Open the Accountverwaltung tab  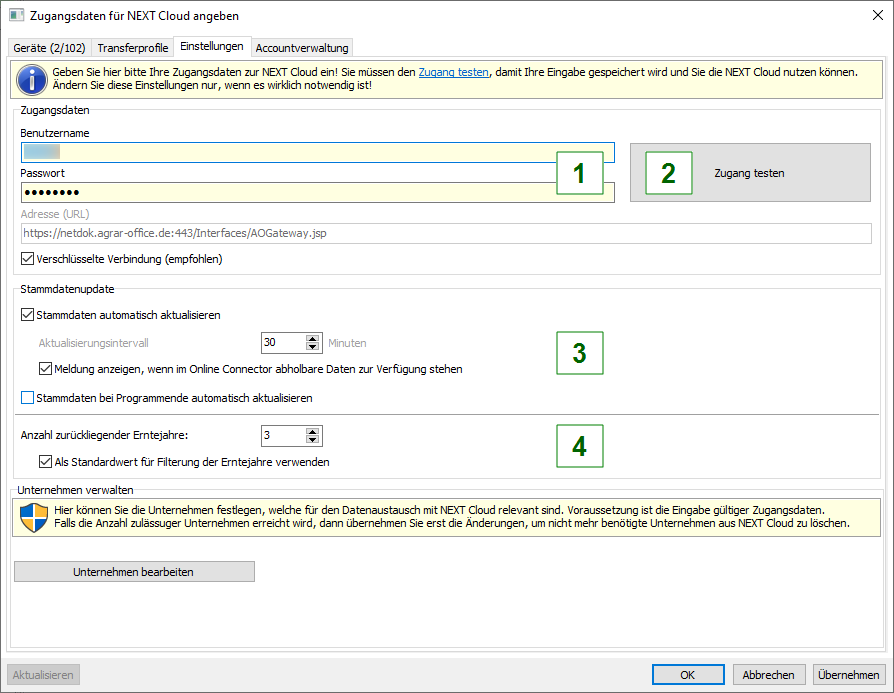coord(301,47)
